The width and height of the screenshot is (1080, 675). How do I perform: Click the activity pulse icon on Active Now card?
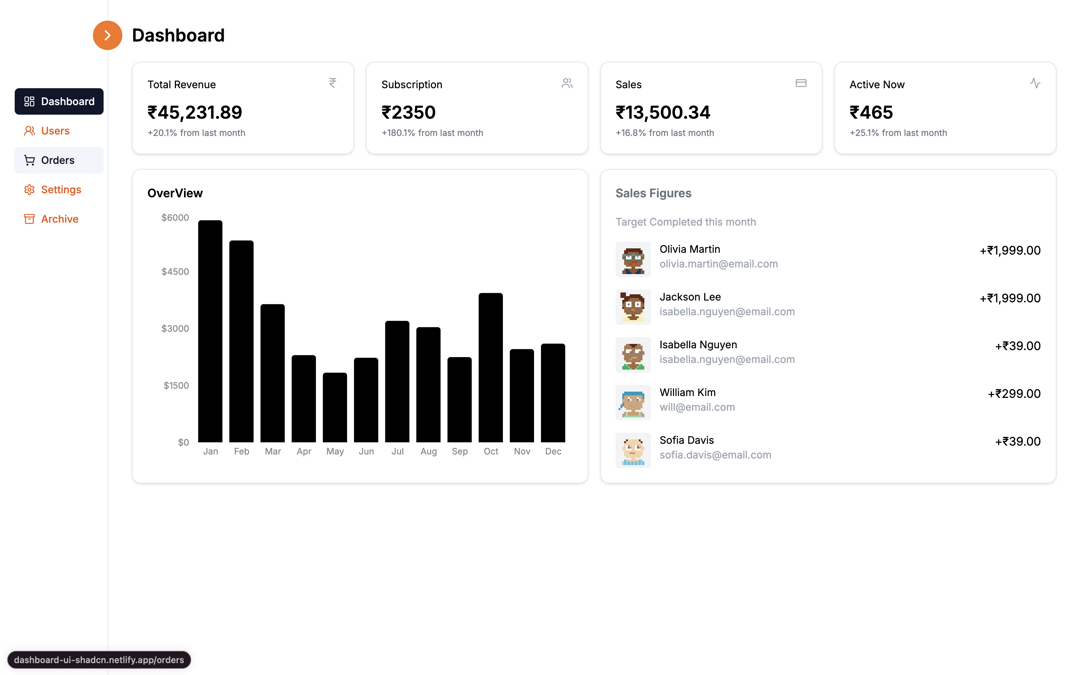click(x=1035, y=83)
